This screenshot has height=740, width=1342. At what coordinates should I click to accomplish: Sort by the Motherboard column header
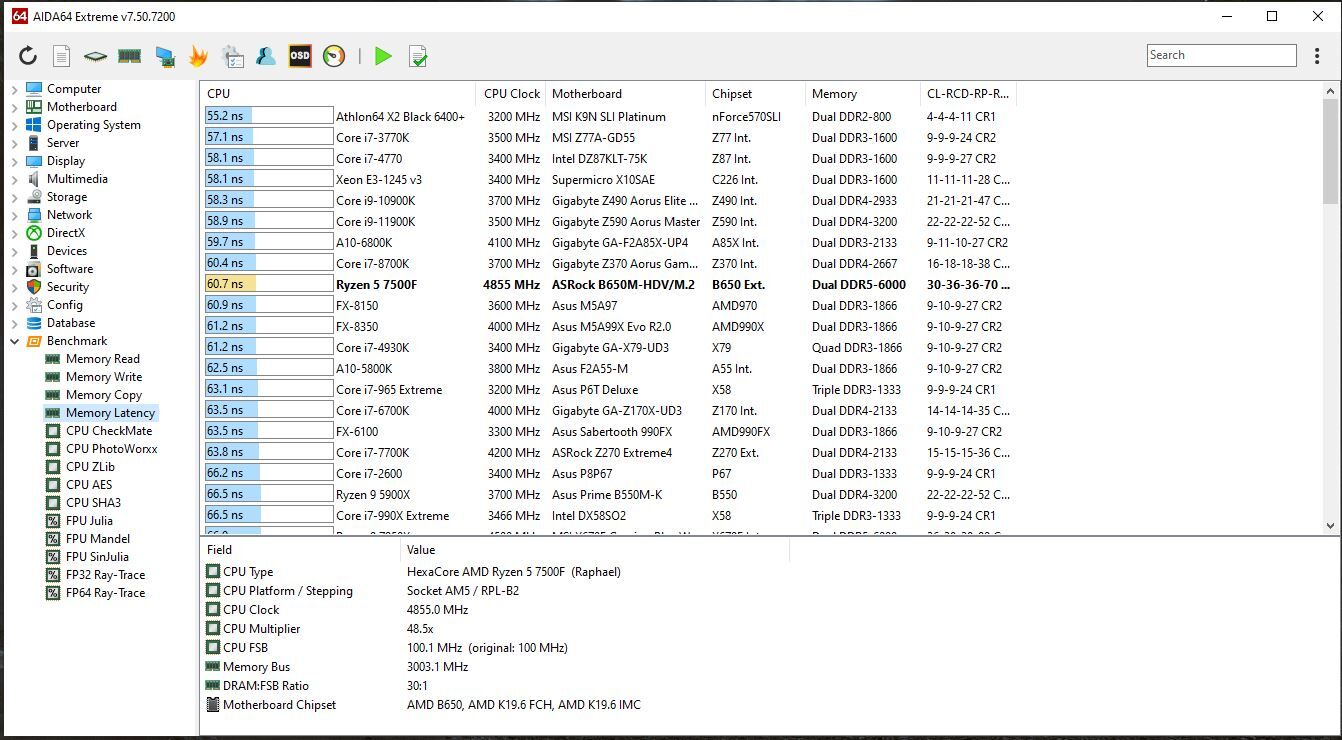[x=625, y=93]
